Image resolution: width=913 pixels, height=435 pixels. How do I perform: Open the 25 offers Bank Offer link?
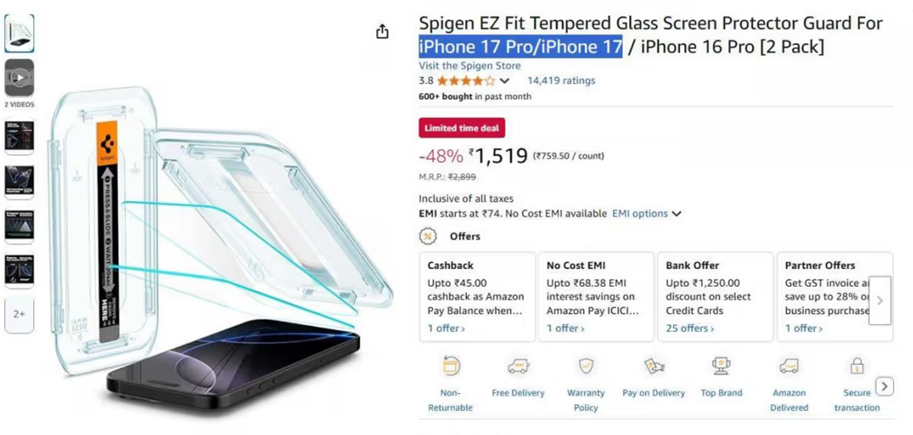(x=689, y=328)
